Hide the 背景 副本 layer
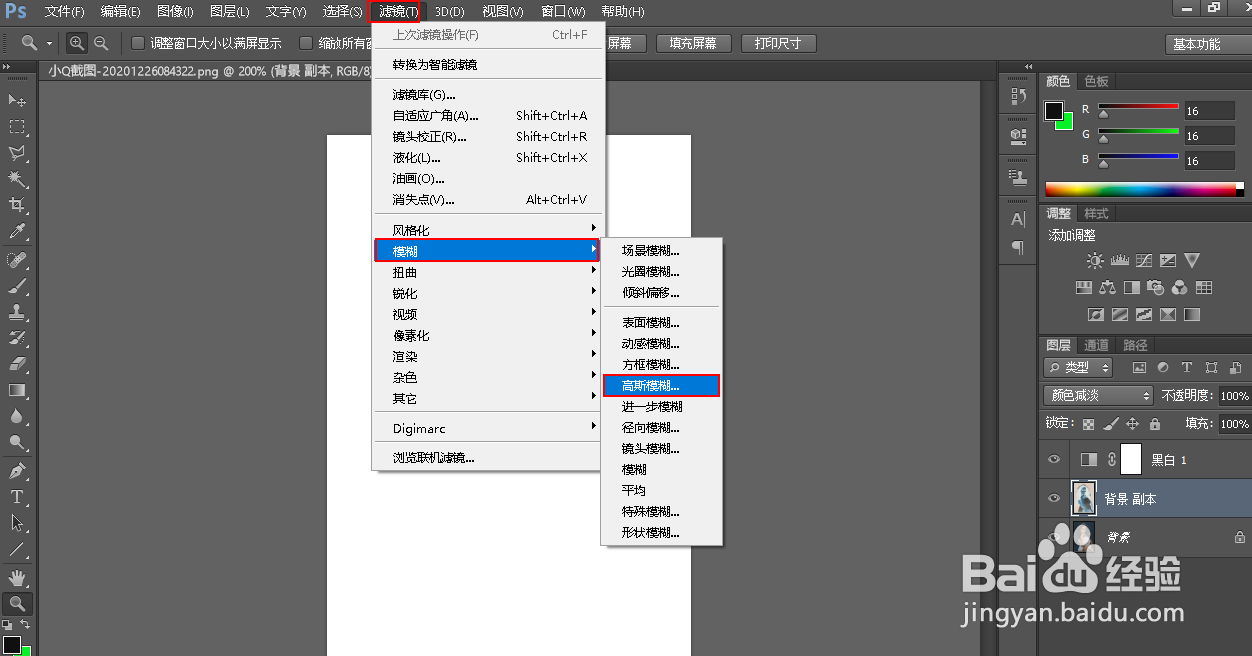Screen dimensions: 1252x656 [x=1053, y=498]
